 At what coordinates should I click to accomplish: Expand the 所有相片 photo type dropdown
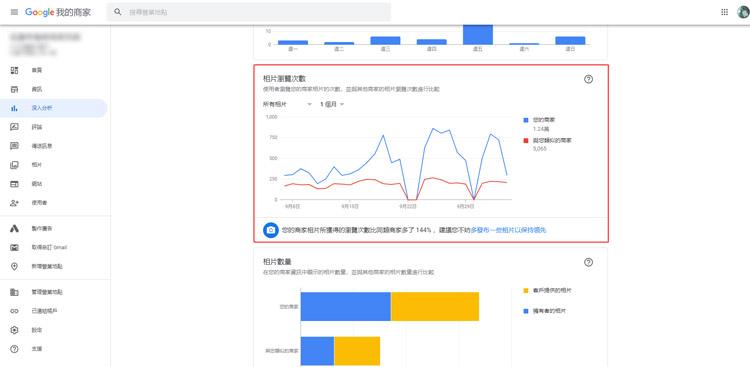click(x=287, y=104)
